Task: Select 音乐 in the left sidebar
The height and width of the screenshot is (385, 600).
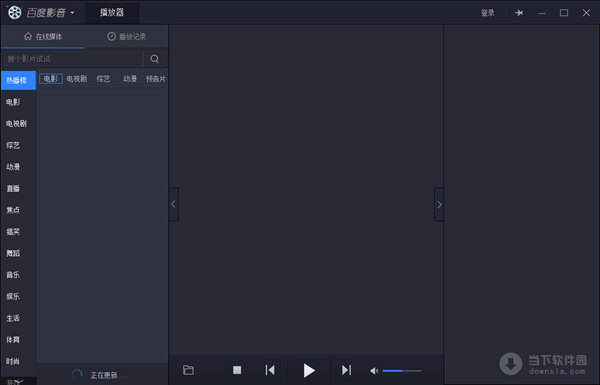Action: coord(13,275)
